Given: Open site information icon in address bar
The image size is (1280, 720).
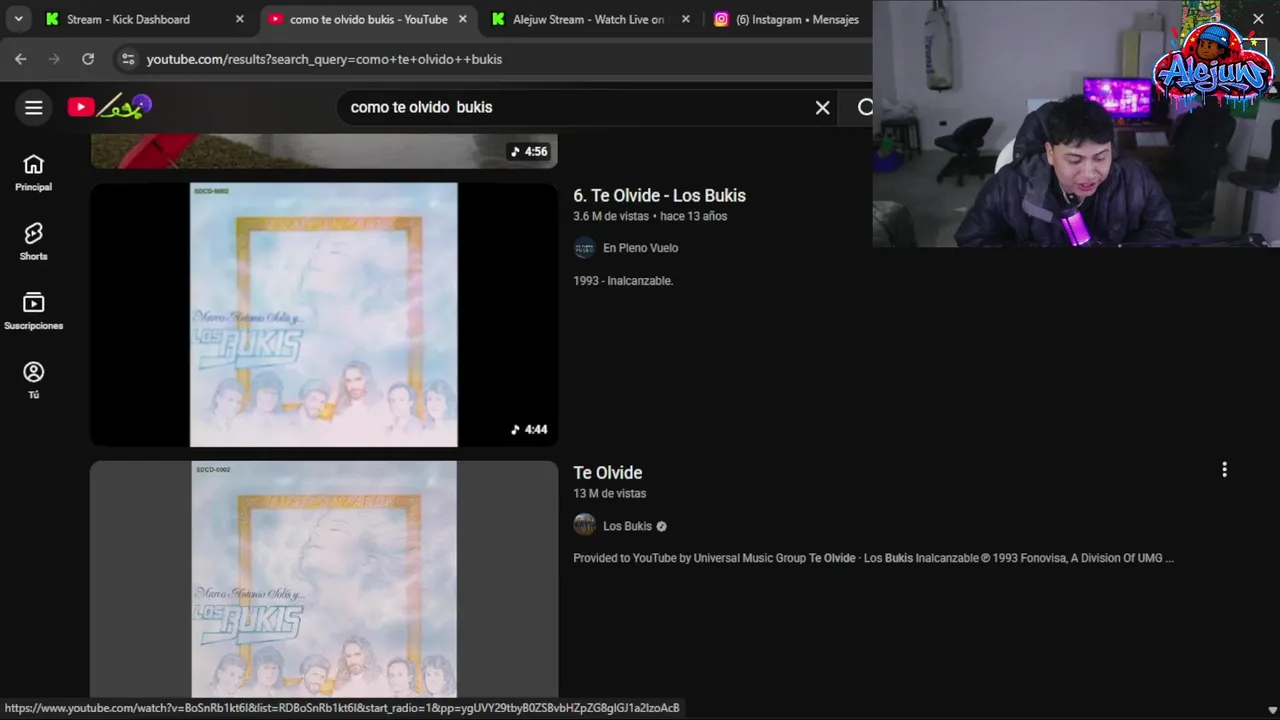Looking at the screenshot, I should (127, 59).
